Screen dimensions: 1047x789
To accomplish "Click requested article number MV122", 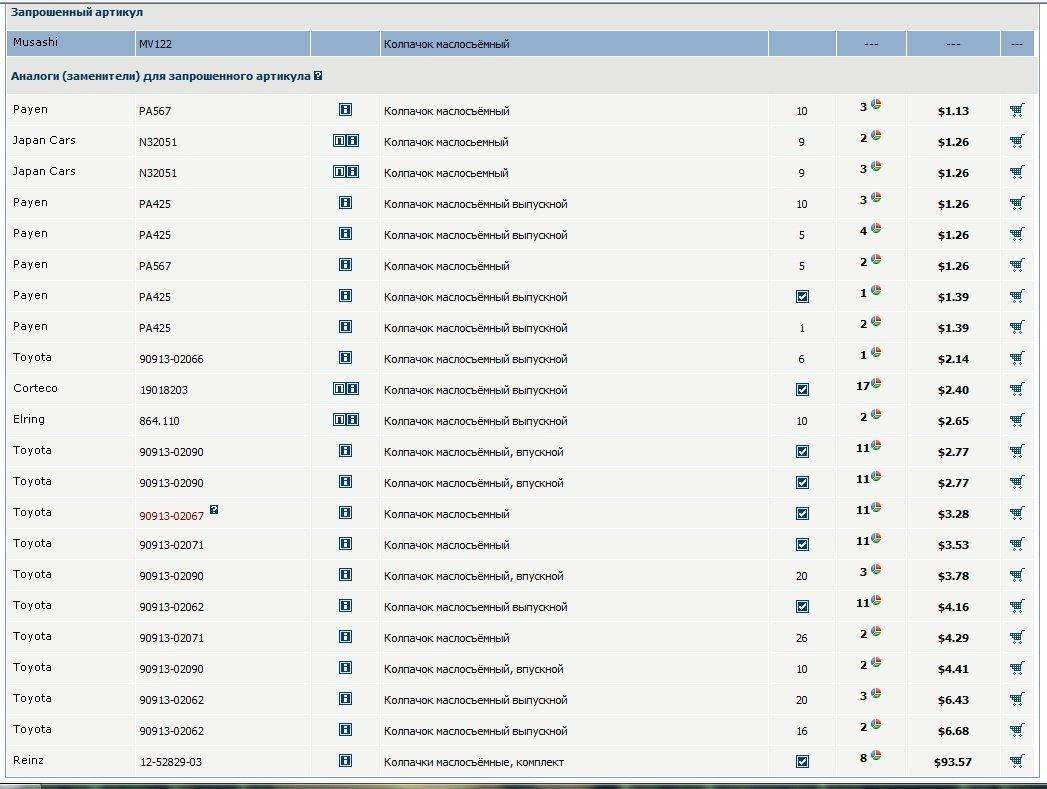I will (155, 44).
